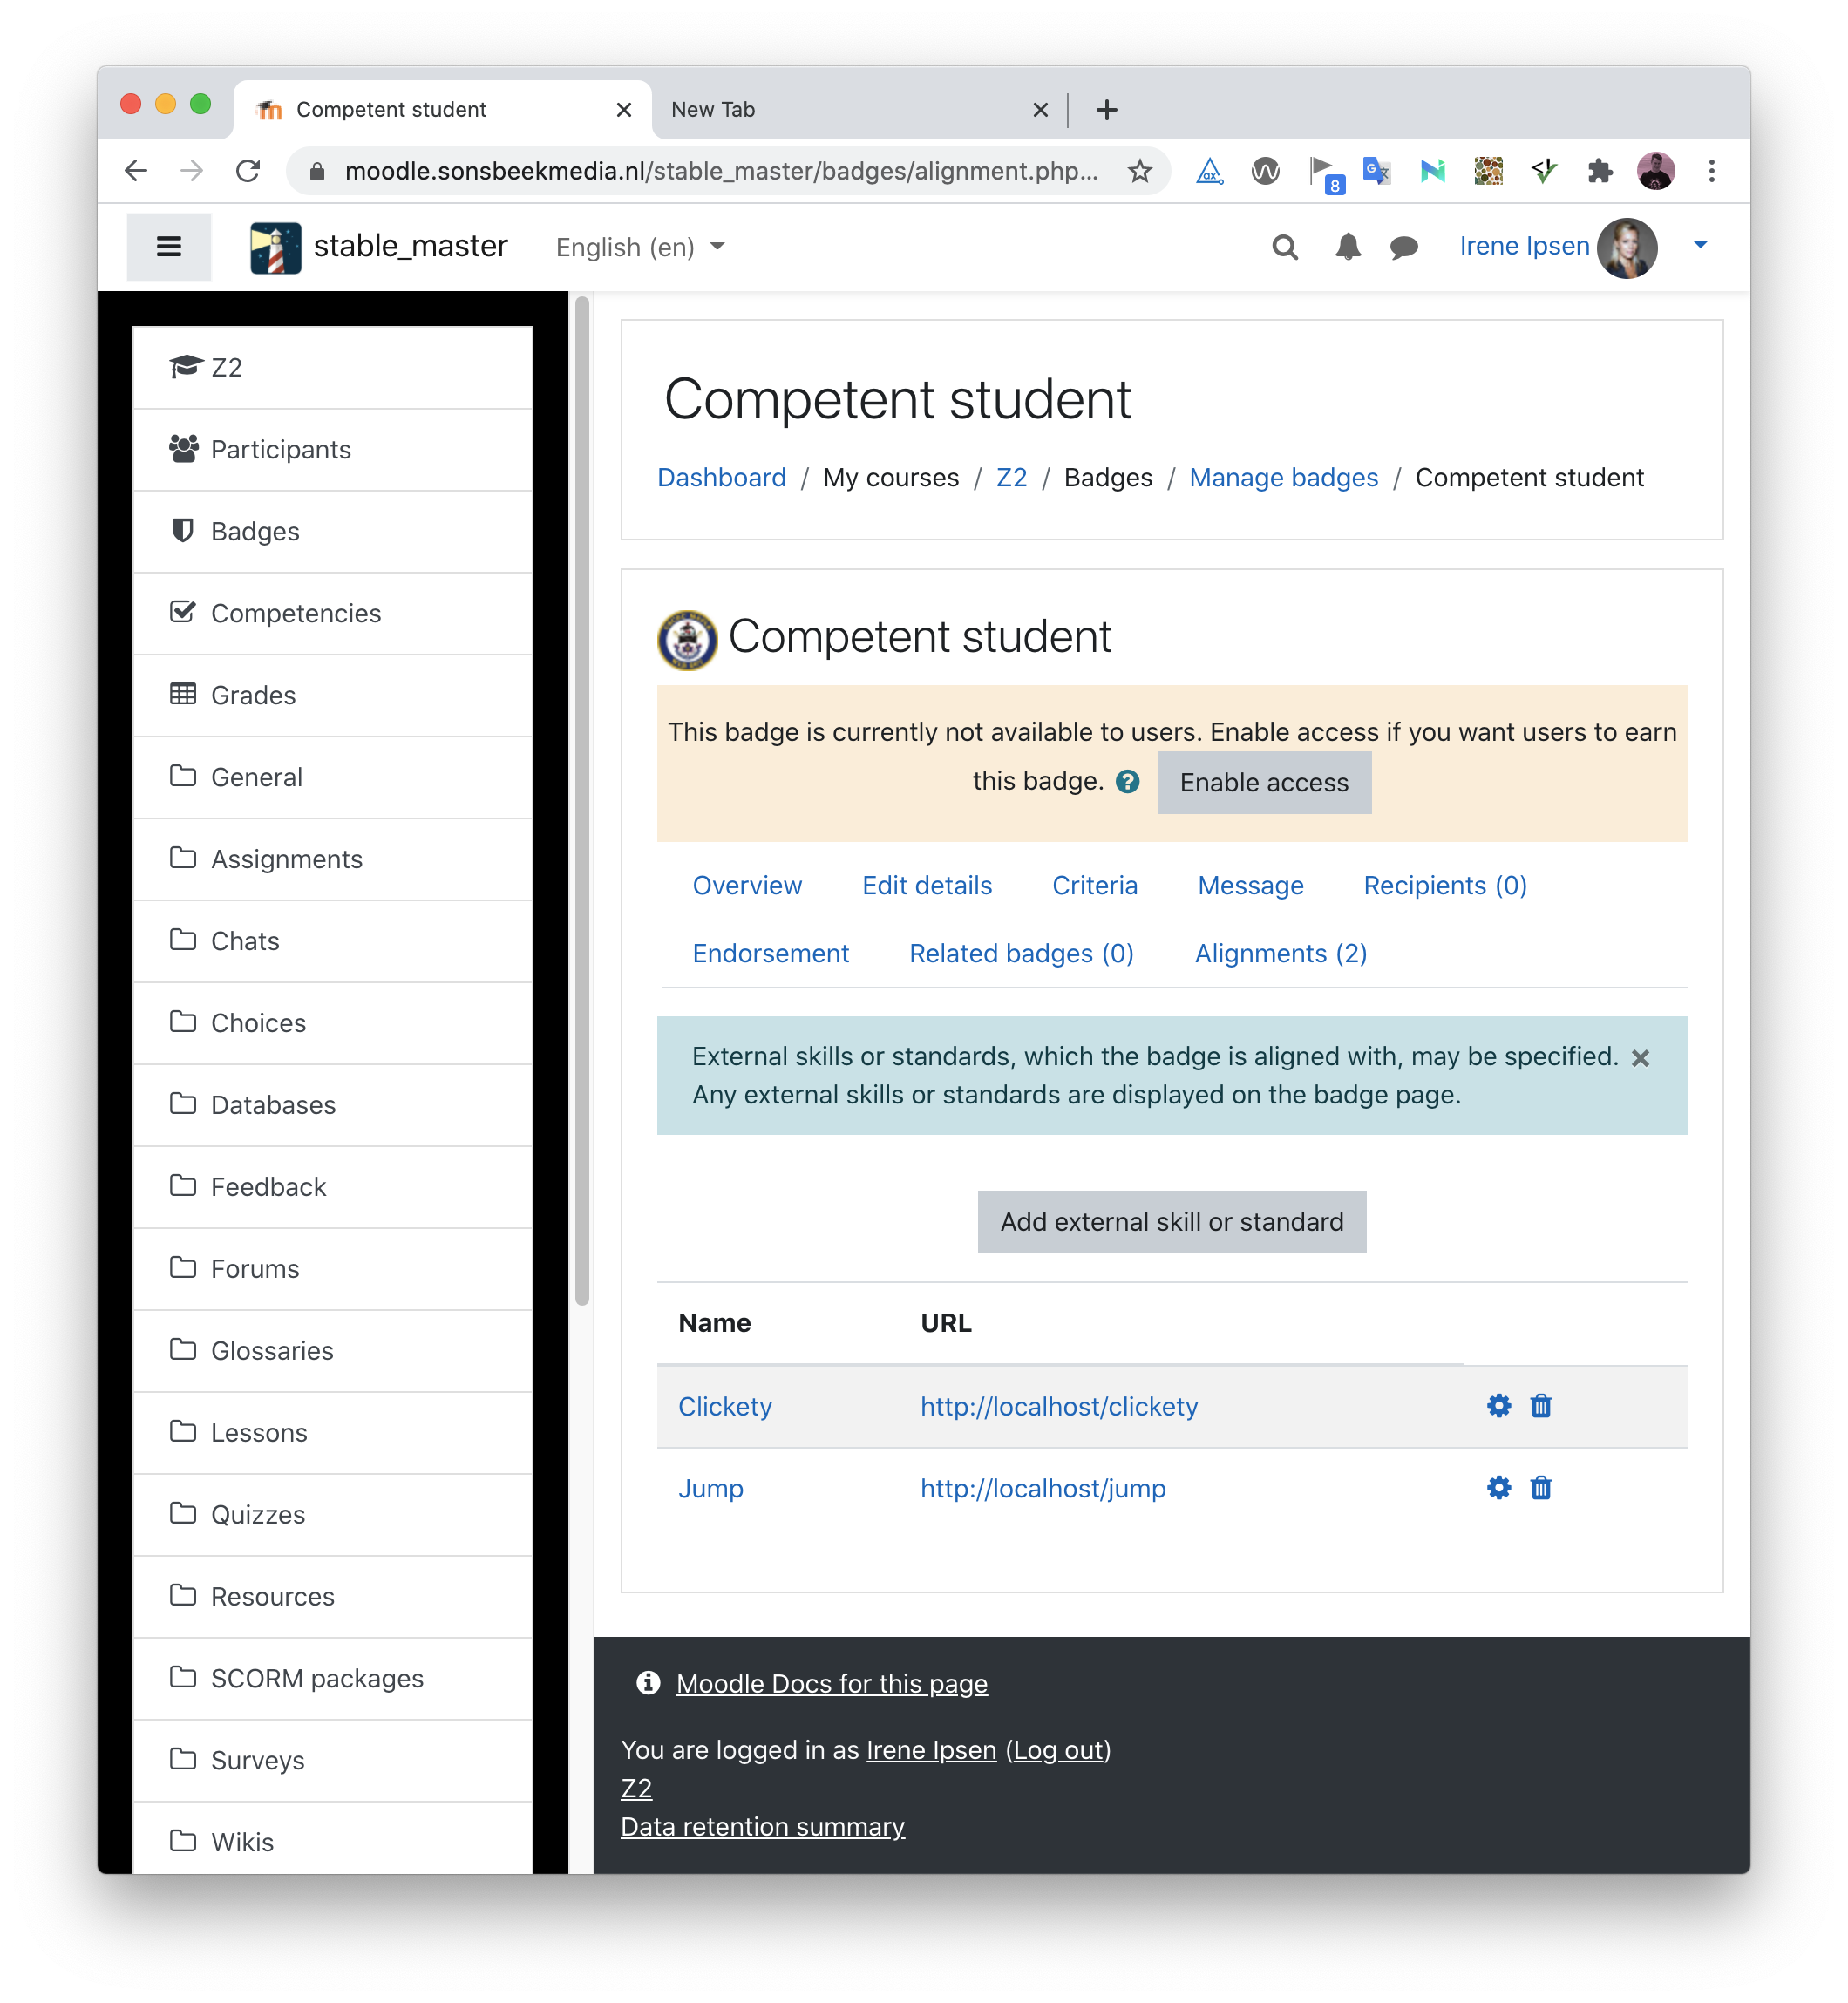
Task: Open a new browser tab with plus
Action: 1106,110
